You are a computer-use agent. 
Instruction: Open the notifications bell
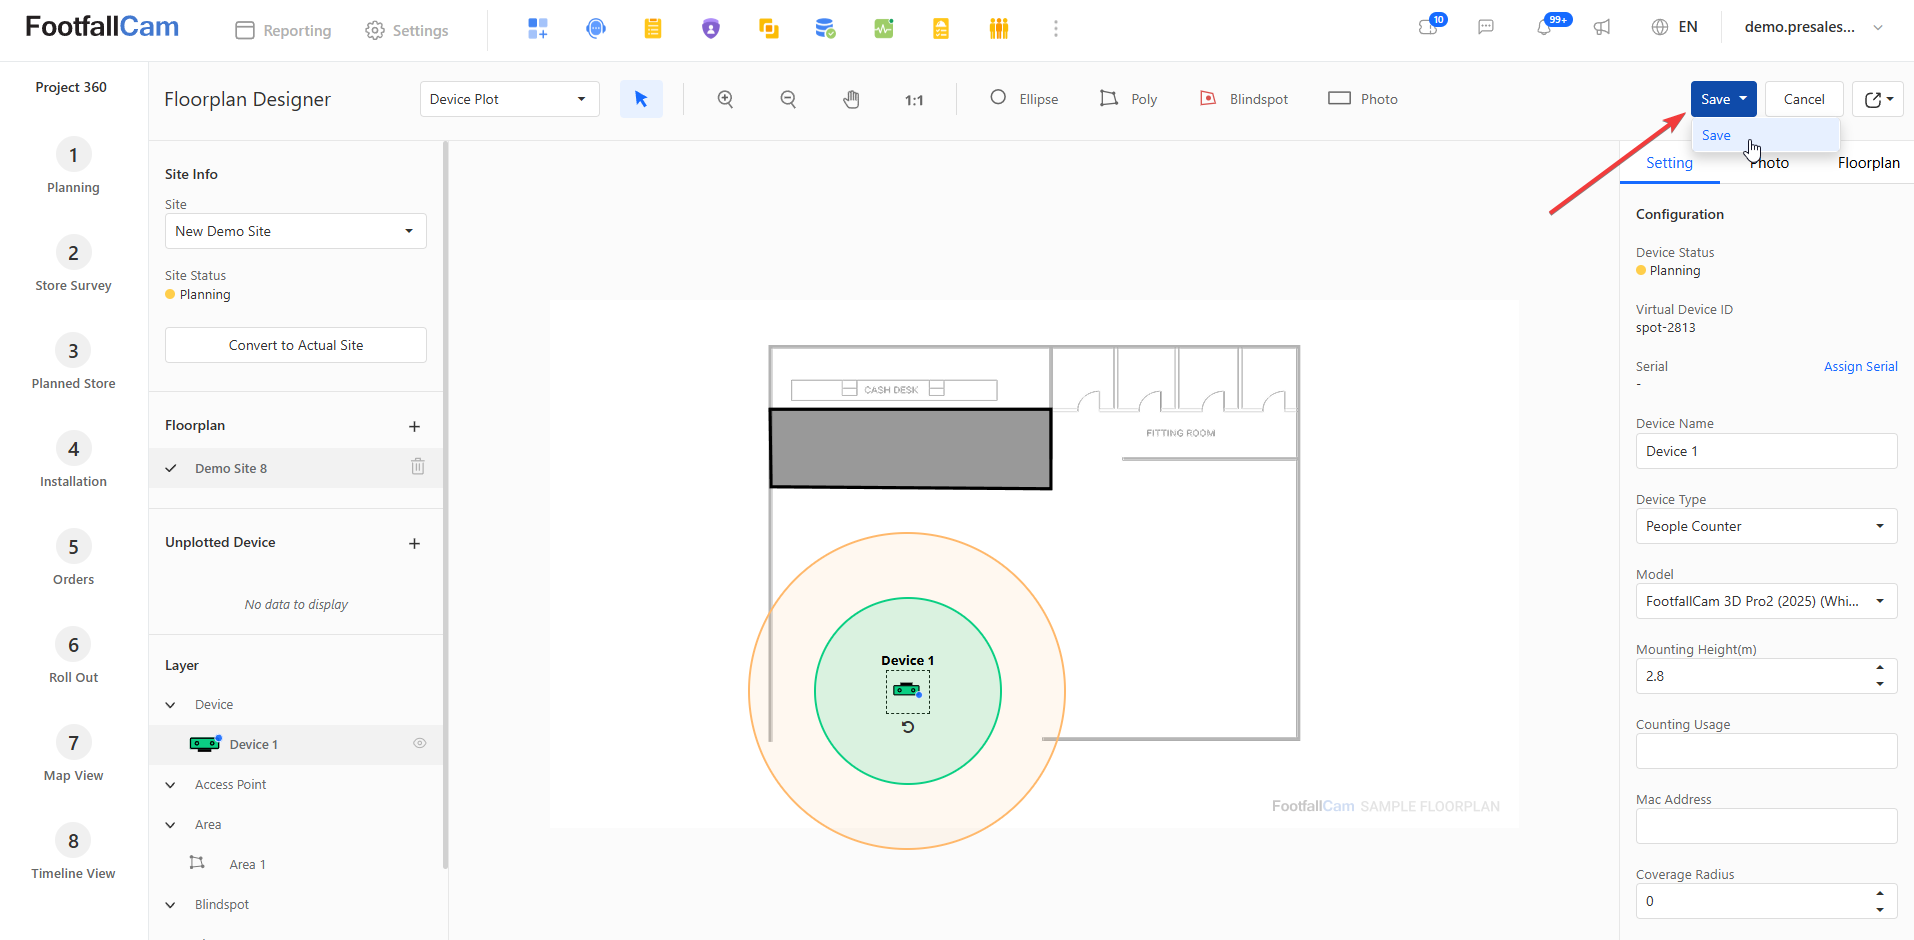click(x=1544, y=27)
